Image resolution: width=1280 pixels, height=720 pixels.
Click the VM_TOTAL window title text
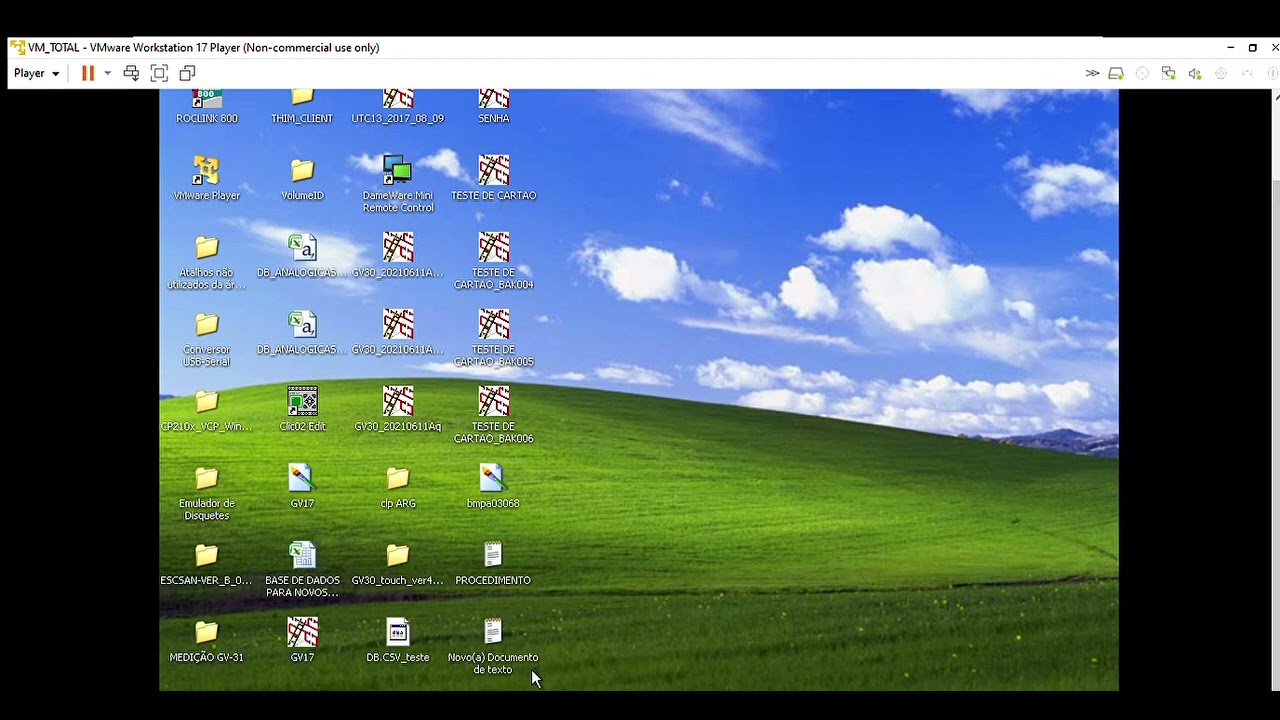(x=203, y=47)
